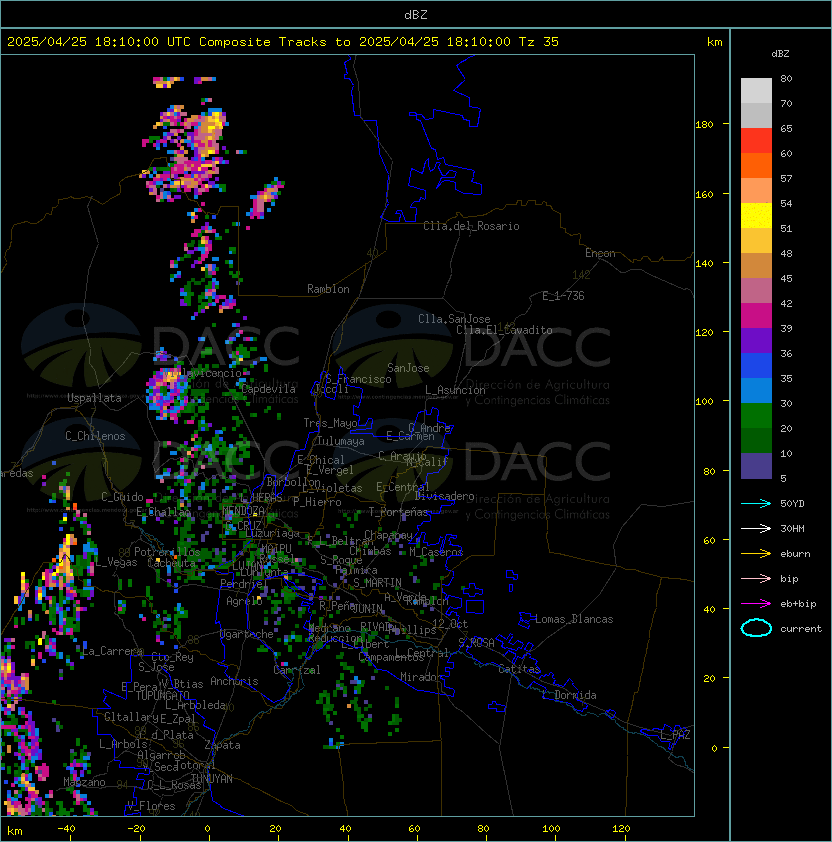Click the 'C_Guido' location label
This screenshot has width=832, height=842.
(122, 497)
